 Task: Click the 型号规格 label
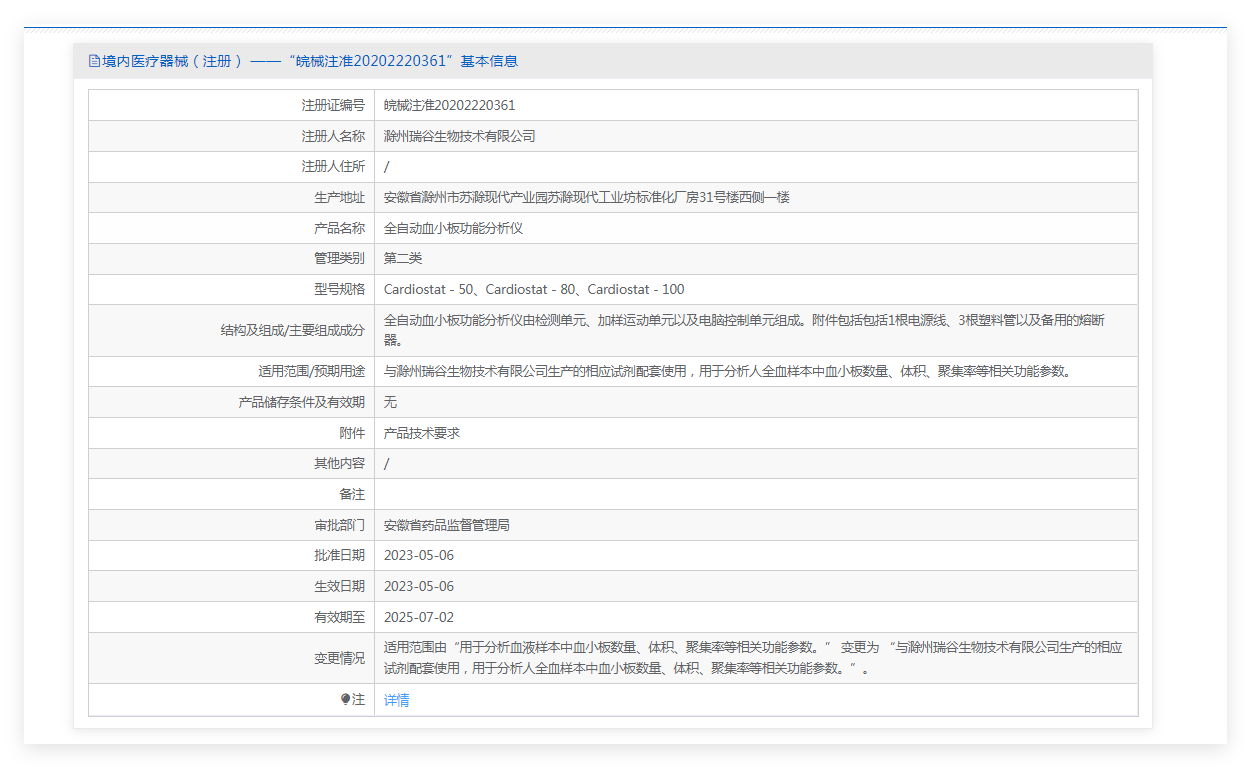pos(340,289)
